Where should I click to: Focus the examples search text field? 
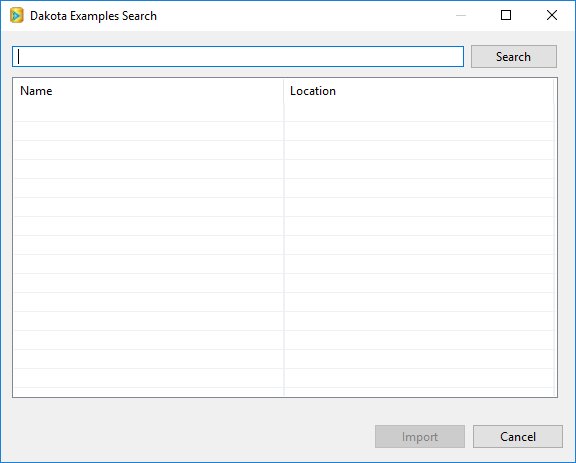coord(238,57)
